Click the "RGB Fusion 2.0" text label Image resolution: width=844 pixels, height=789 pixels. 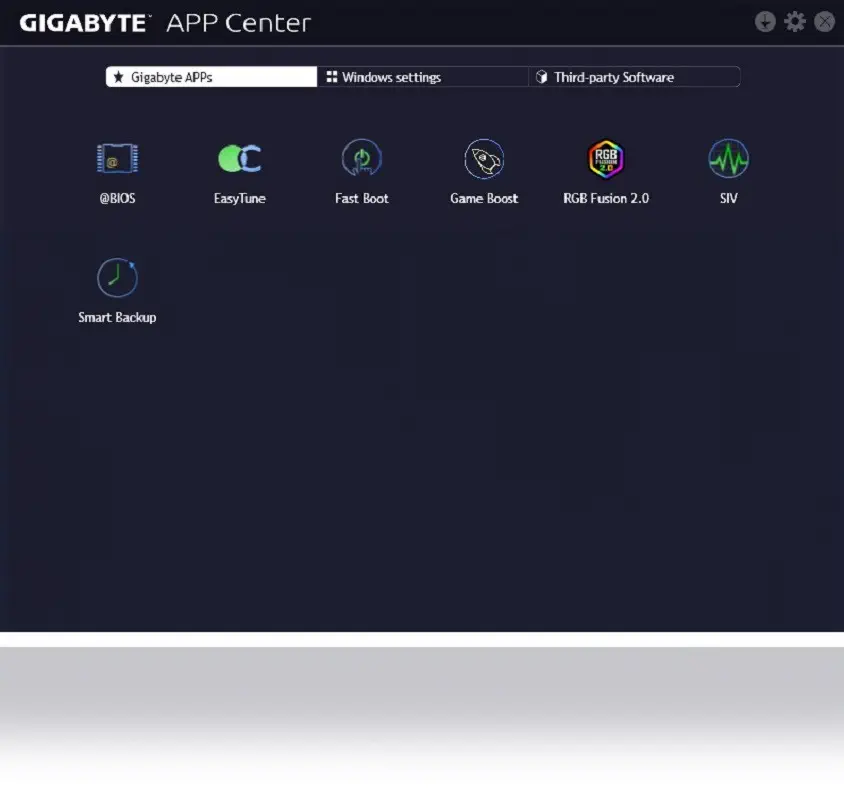pyautogui.click(x=606, y=199)
